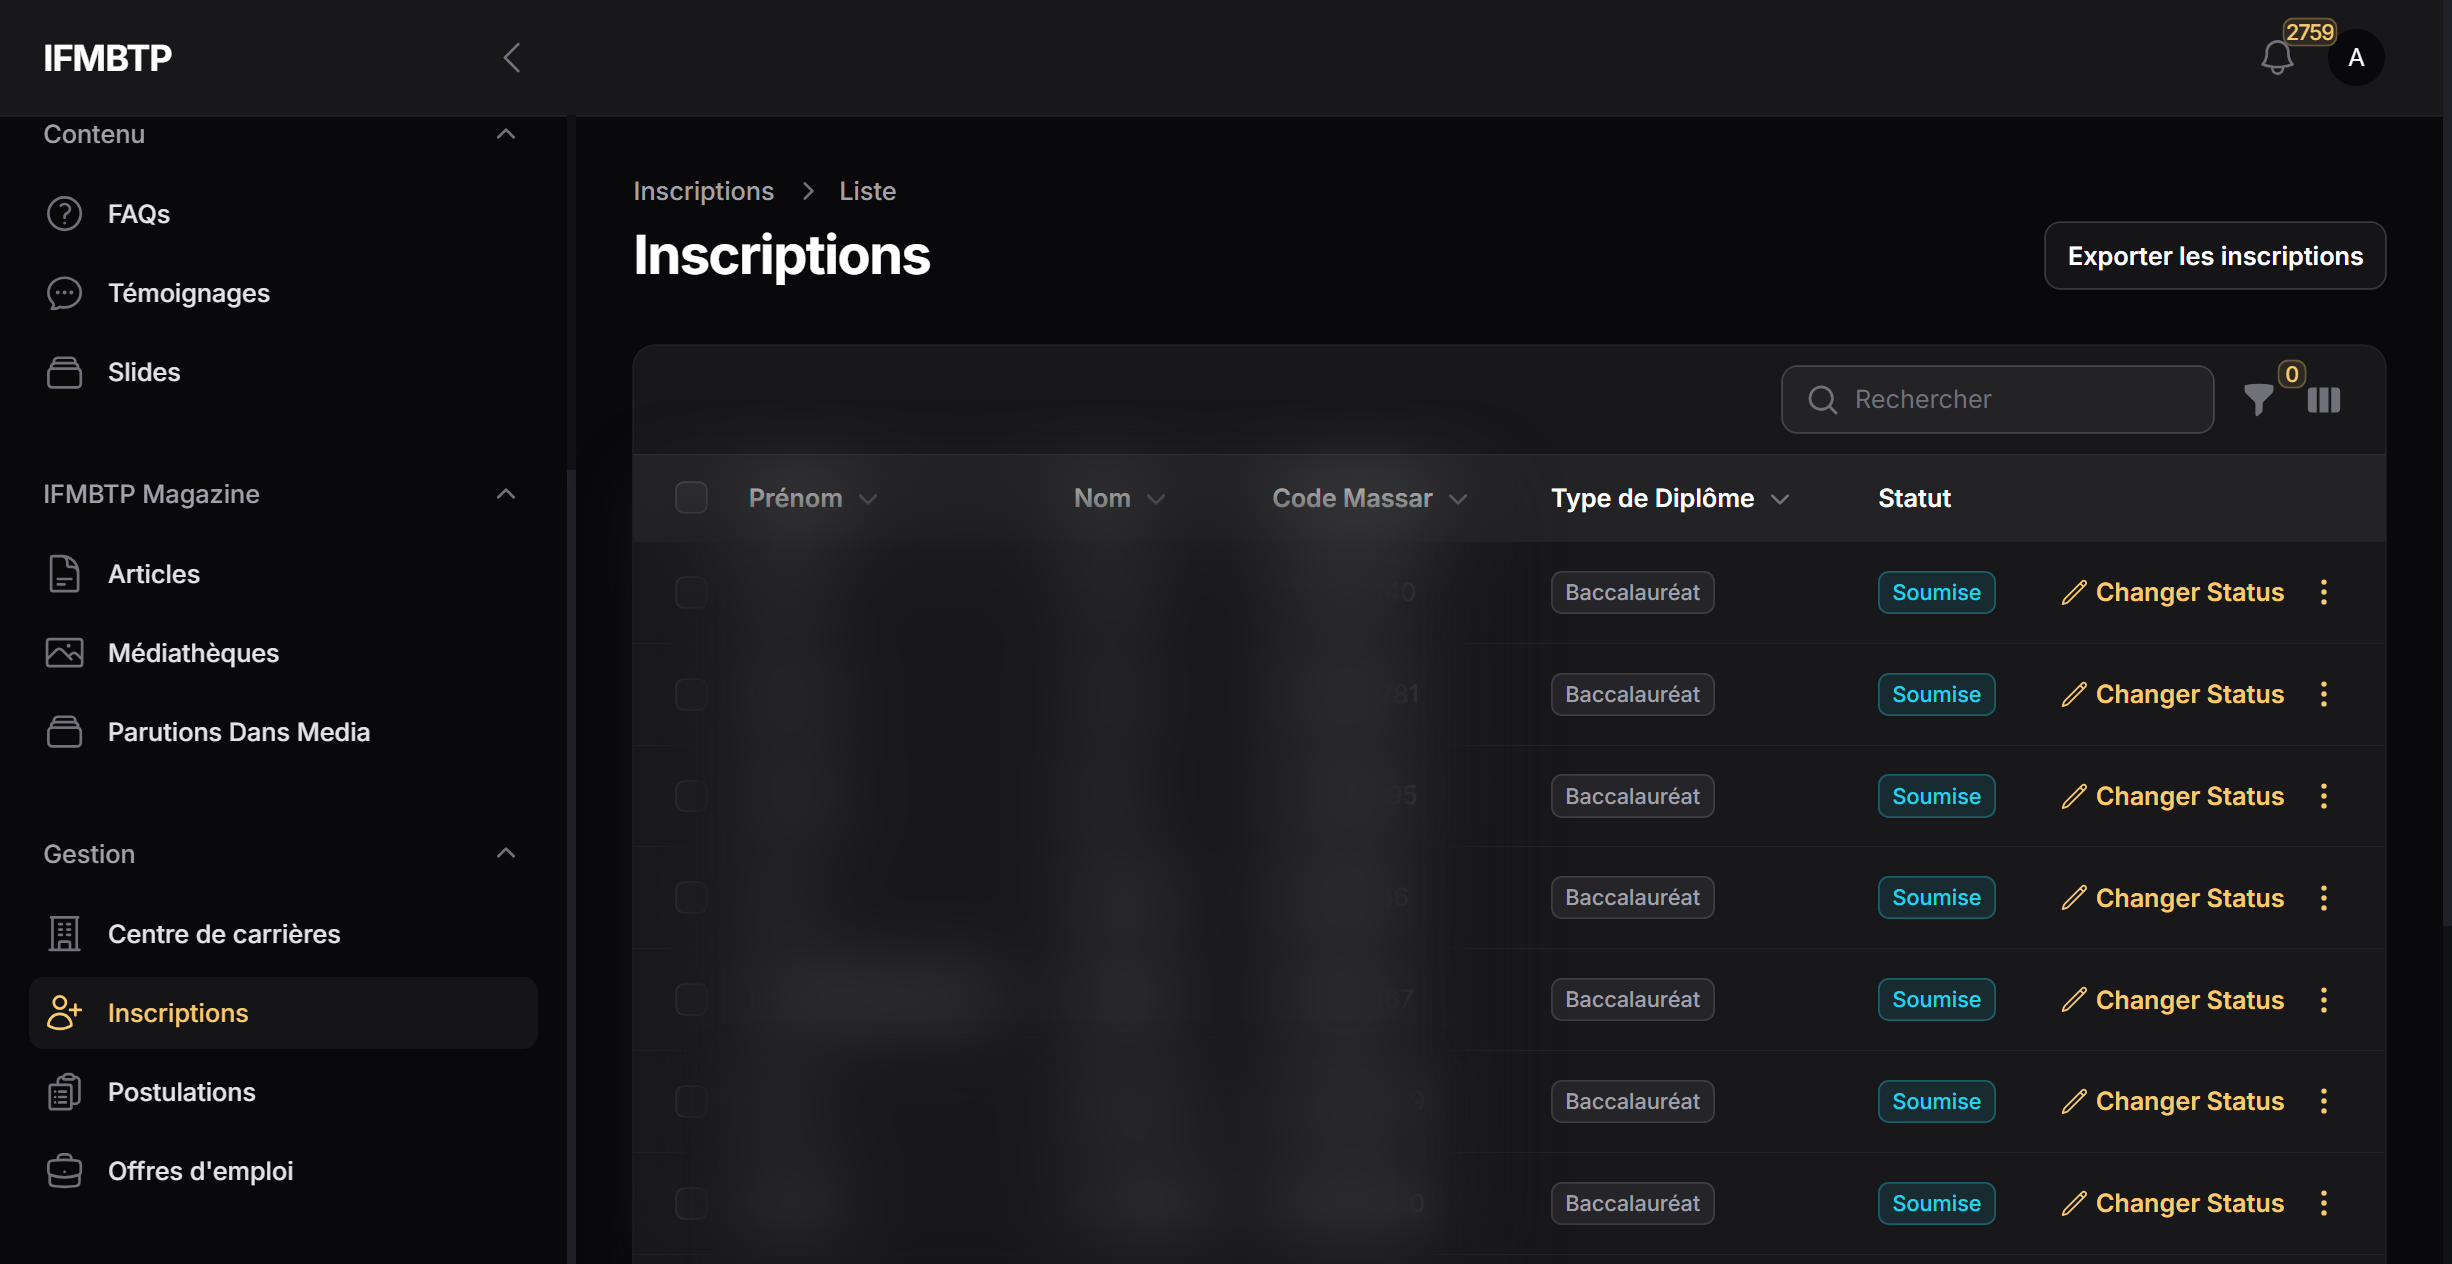Viewport: 2452px width, 1264px height.
Task: Check the first row's checkbox
Action: 691,592
